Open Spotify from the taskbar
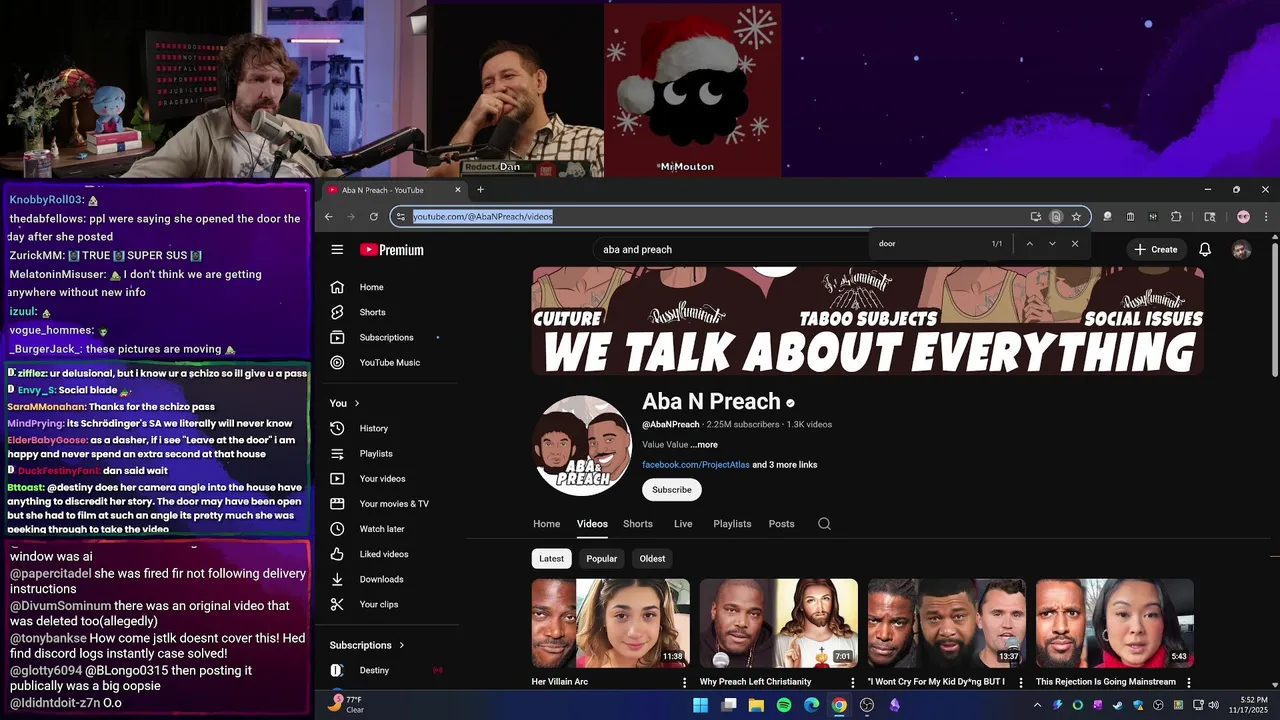1280x720 pixels. [784, 705]
